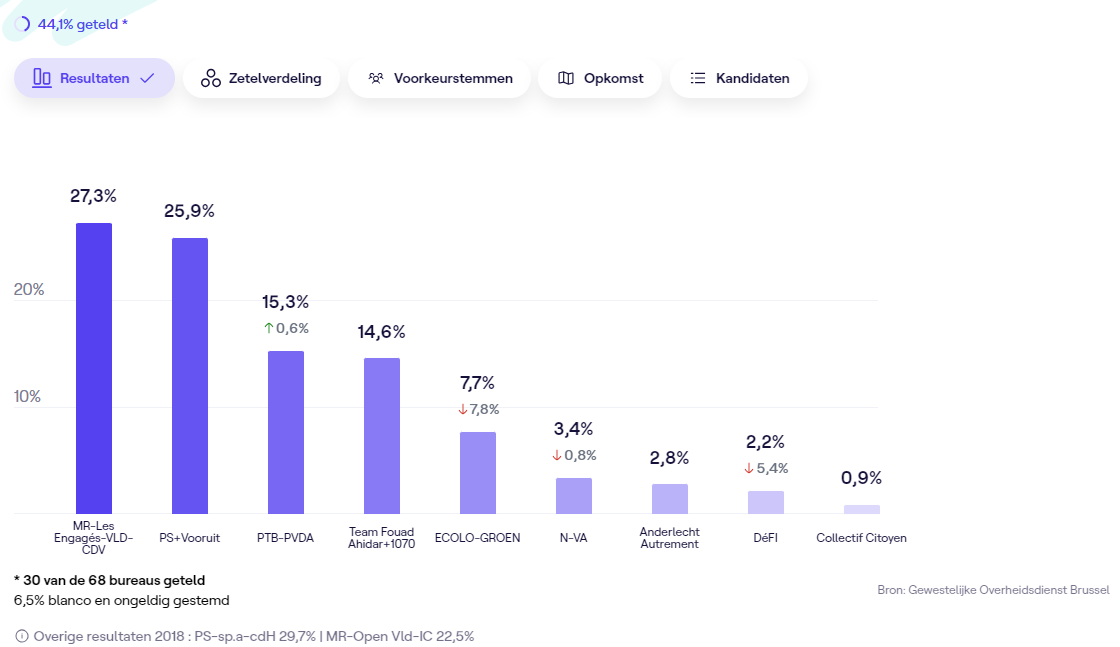Click the 44,1% geteld text
The image size is (1120, 647).
82,23
